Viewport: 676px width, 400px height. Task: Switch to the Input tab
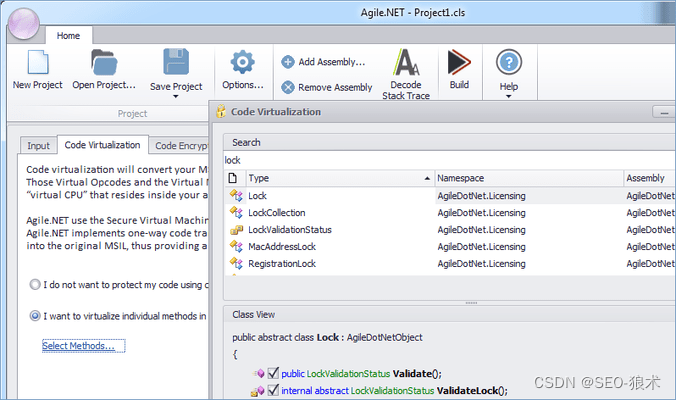coord(38,146)
